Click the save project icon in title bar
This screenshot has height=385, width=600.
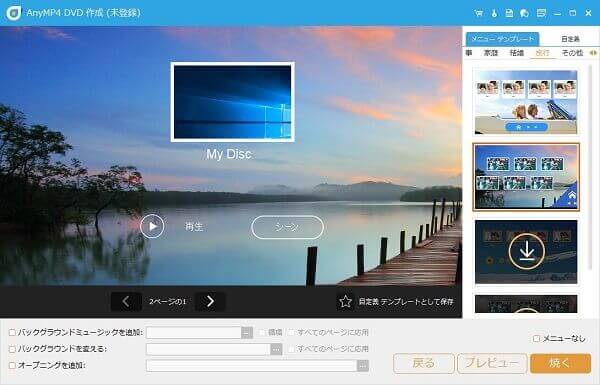pos(509,13)
